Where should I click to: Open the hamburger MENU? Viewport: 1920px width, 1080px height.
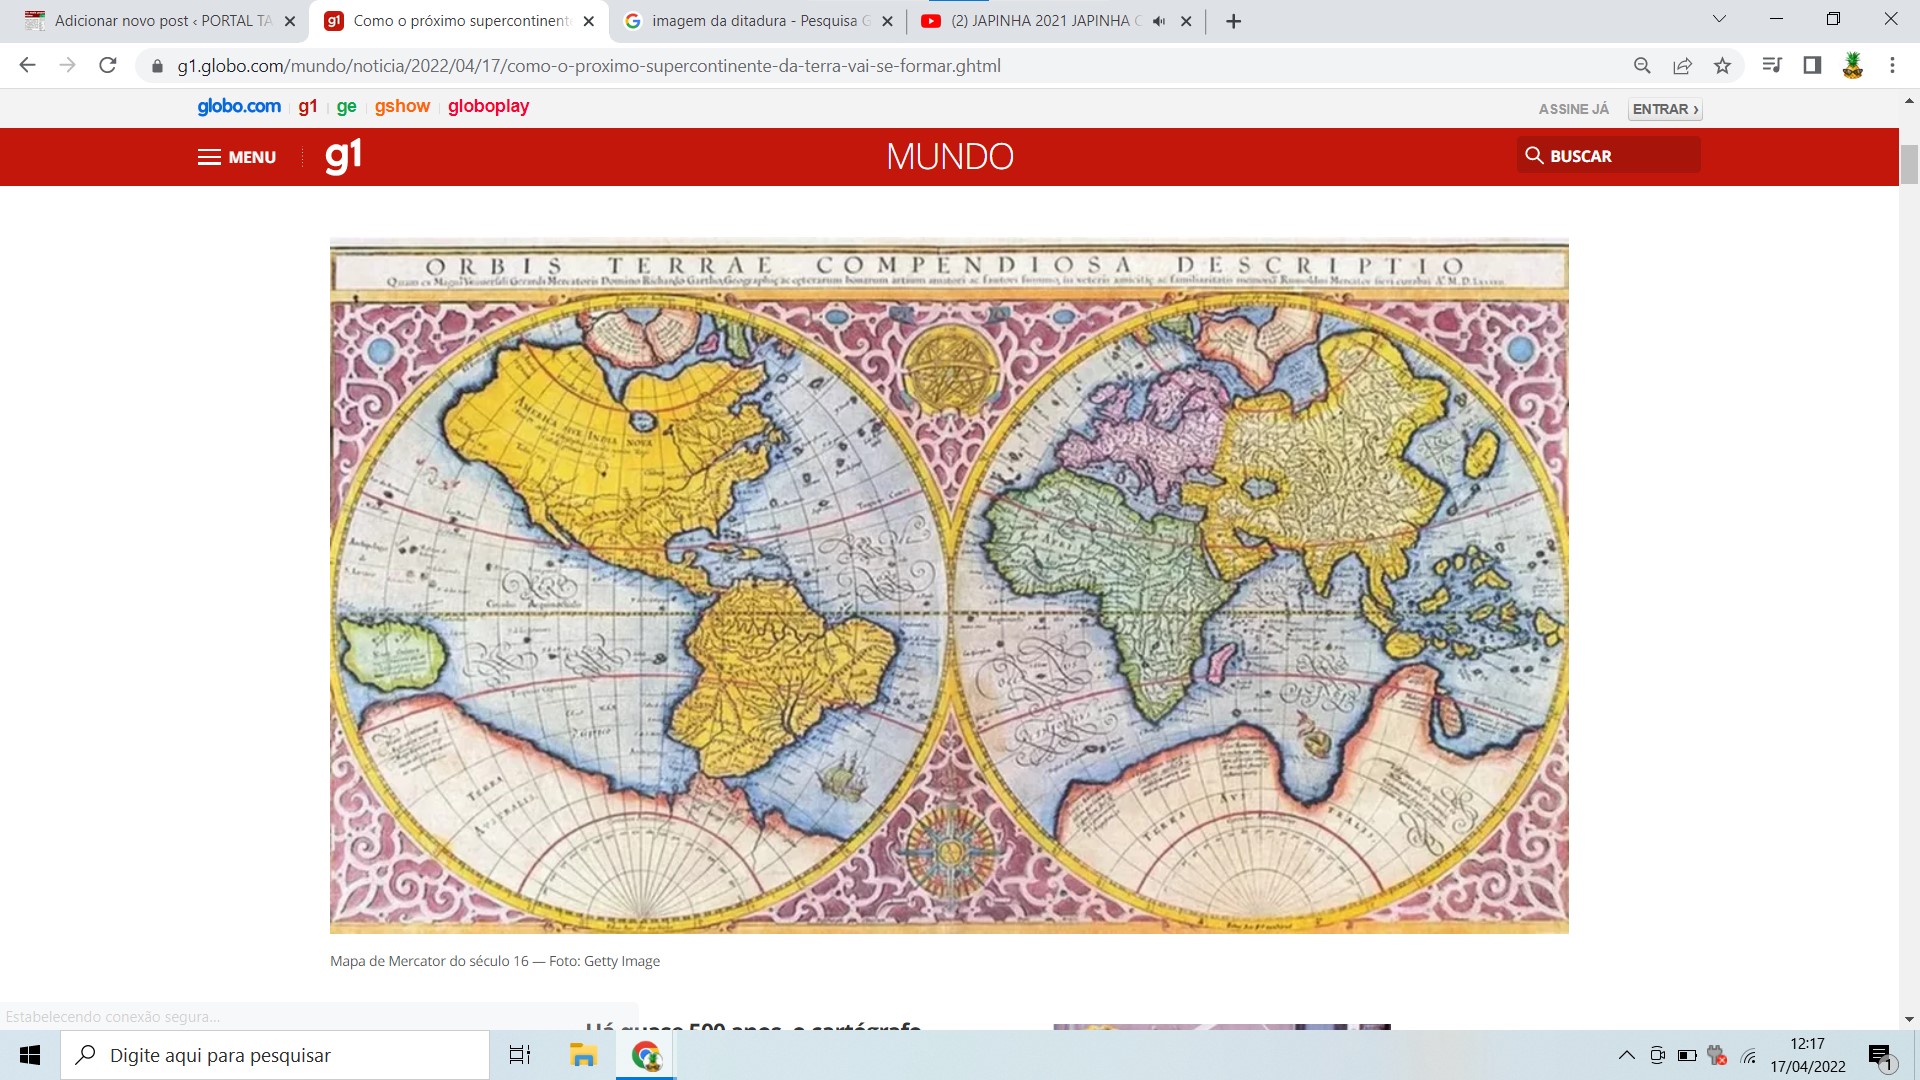click(x=237, y=157)
